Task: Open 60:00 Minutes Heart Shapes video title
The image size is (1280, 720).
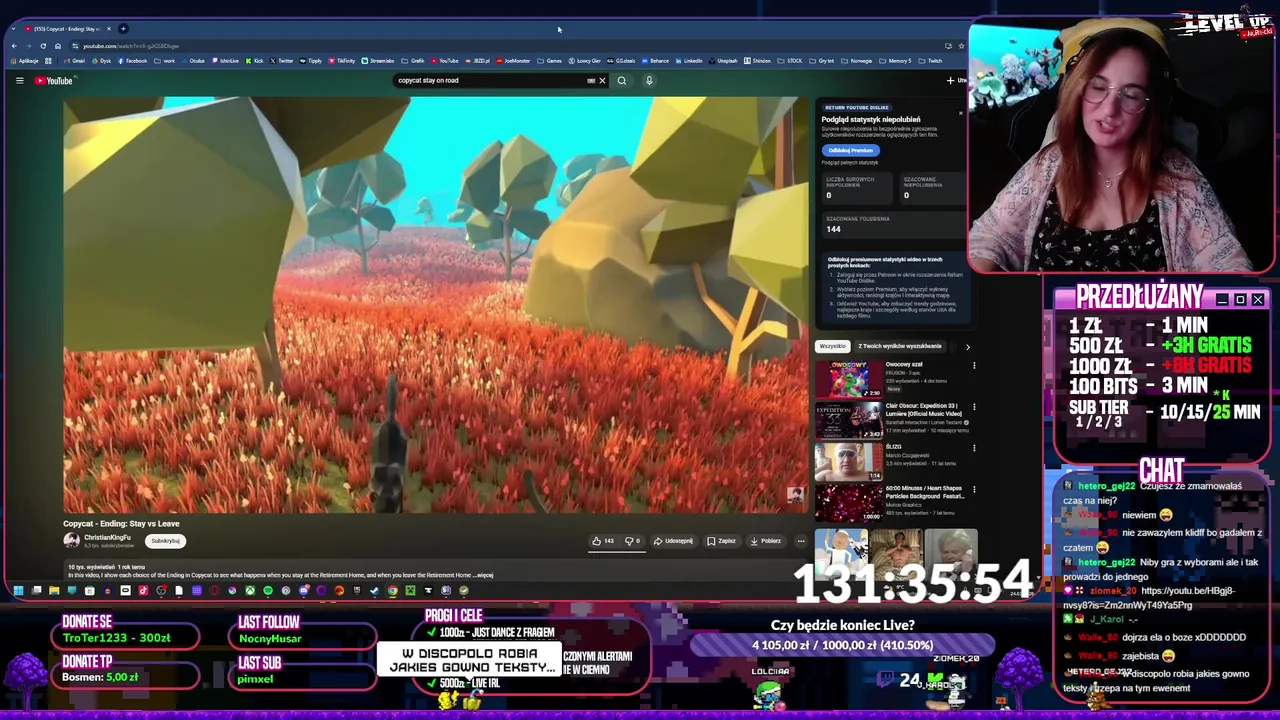Action: (925, 492)
